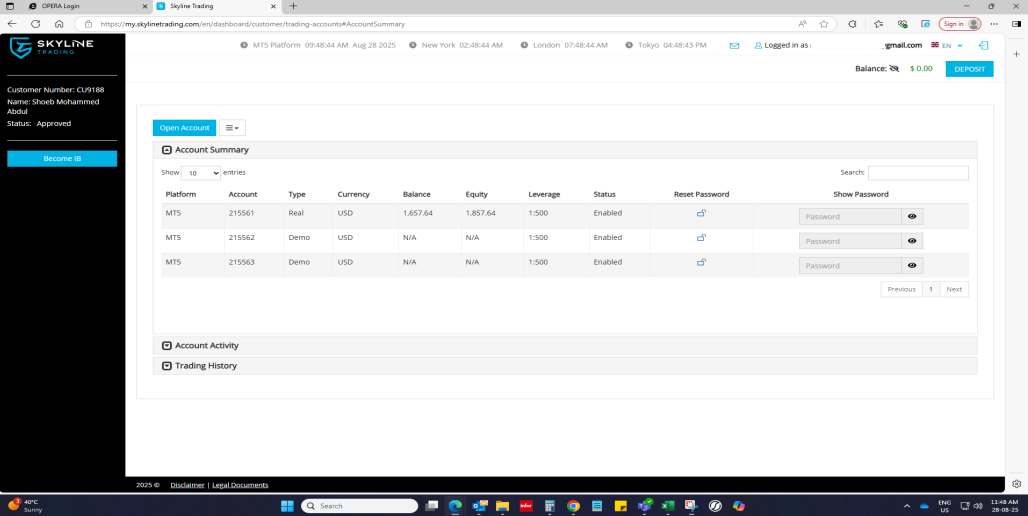
Task: Expand the Trading History section
Action: (x=167, y=366)
